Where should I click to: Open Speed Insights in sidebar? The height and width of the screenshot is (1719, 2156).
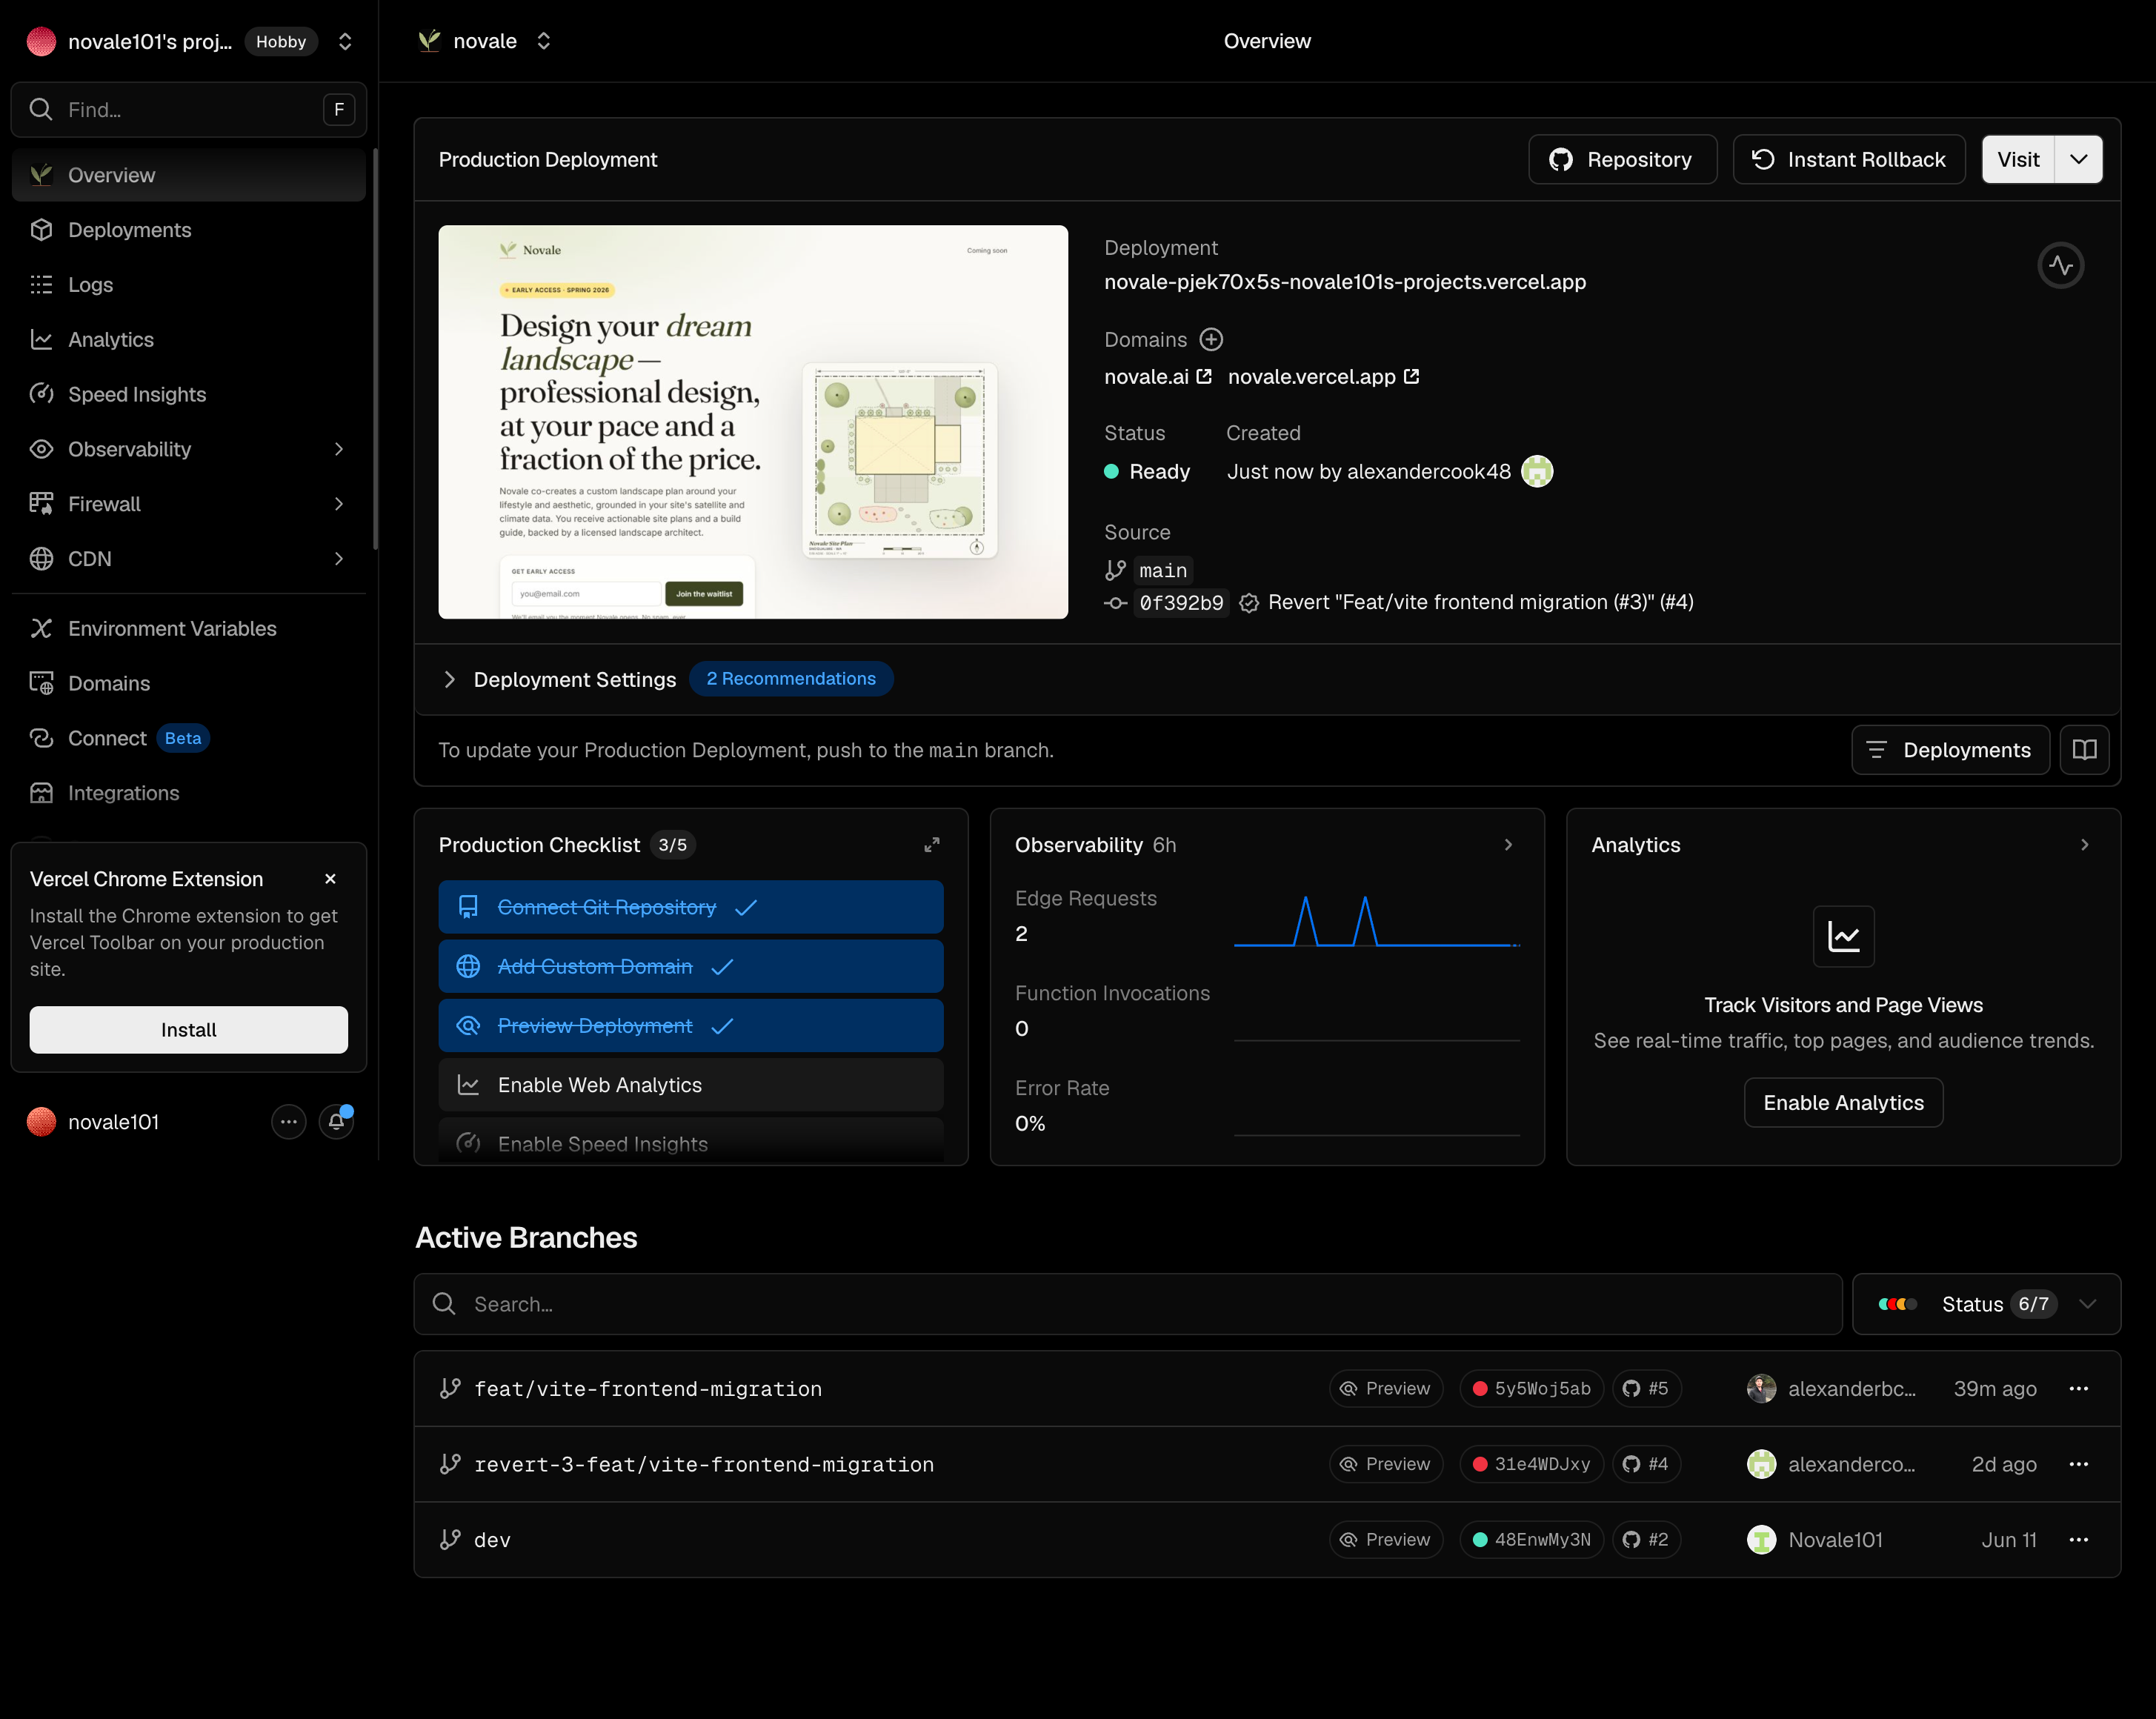188,394
